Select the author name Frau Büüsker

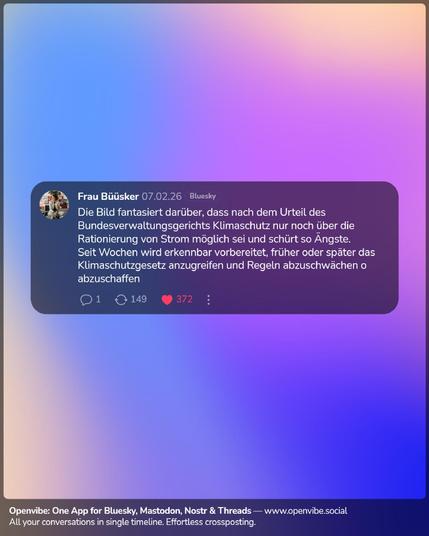(x=108, y=197)
